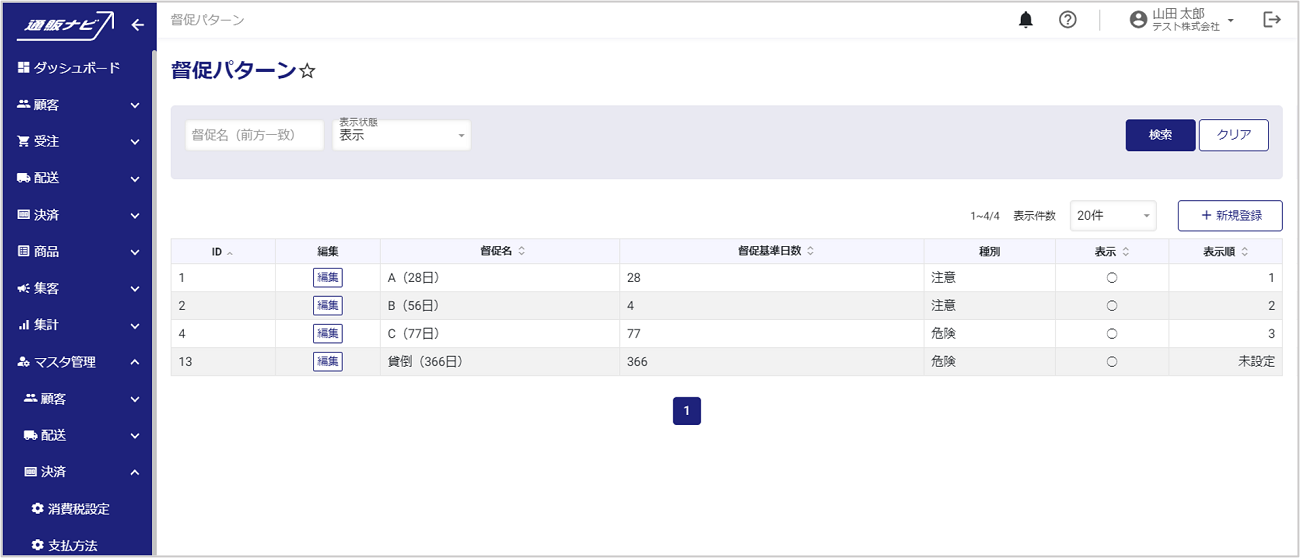This screenshot has width=1300, height=558.
Task: Click the favorite star beside page title
Action: coord(308,71)
